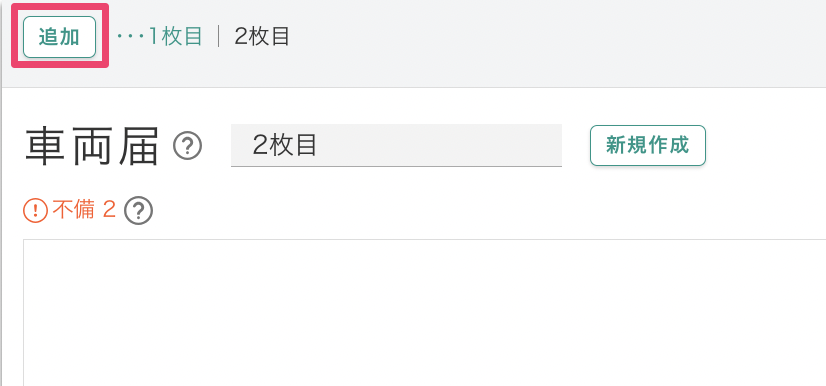The image size is (826, 386).
Task: Click inside the empty form content area
Action: (425, 313)
